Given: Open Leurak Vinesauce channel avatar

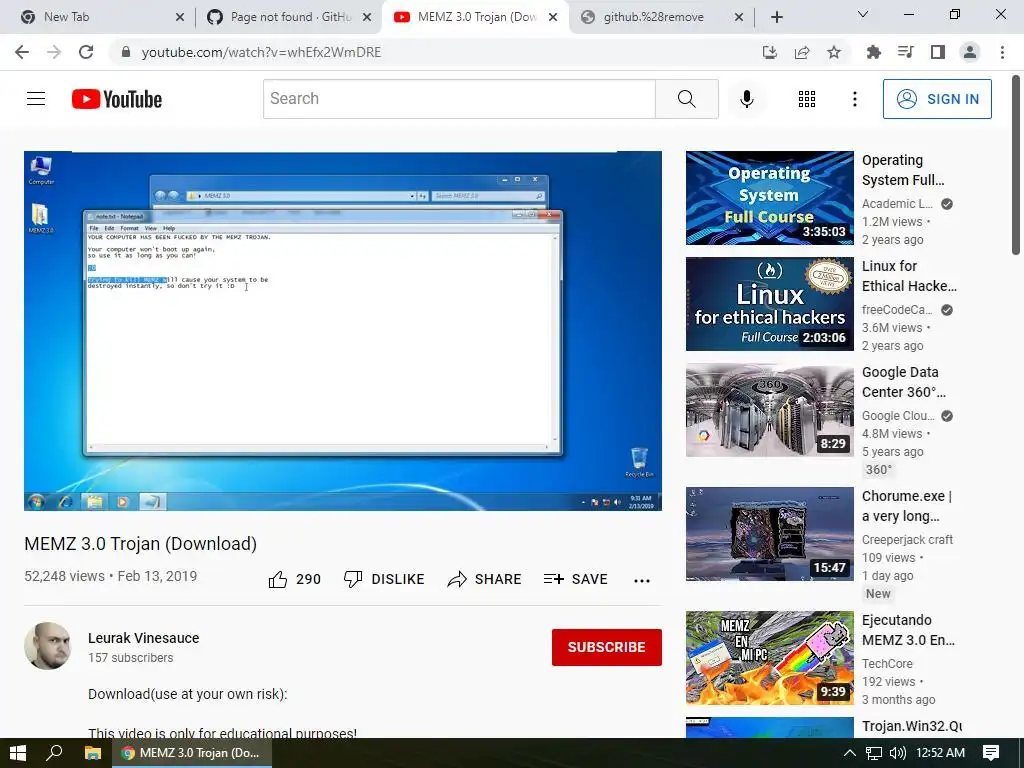Looking at the screenshot, I should click(x=48, y=646).
